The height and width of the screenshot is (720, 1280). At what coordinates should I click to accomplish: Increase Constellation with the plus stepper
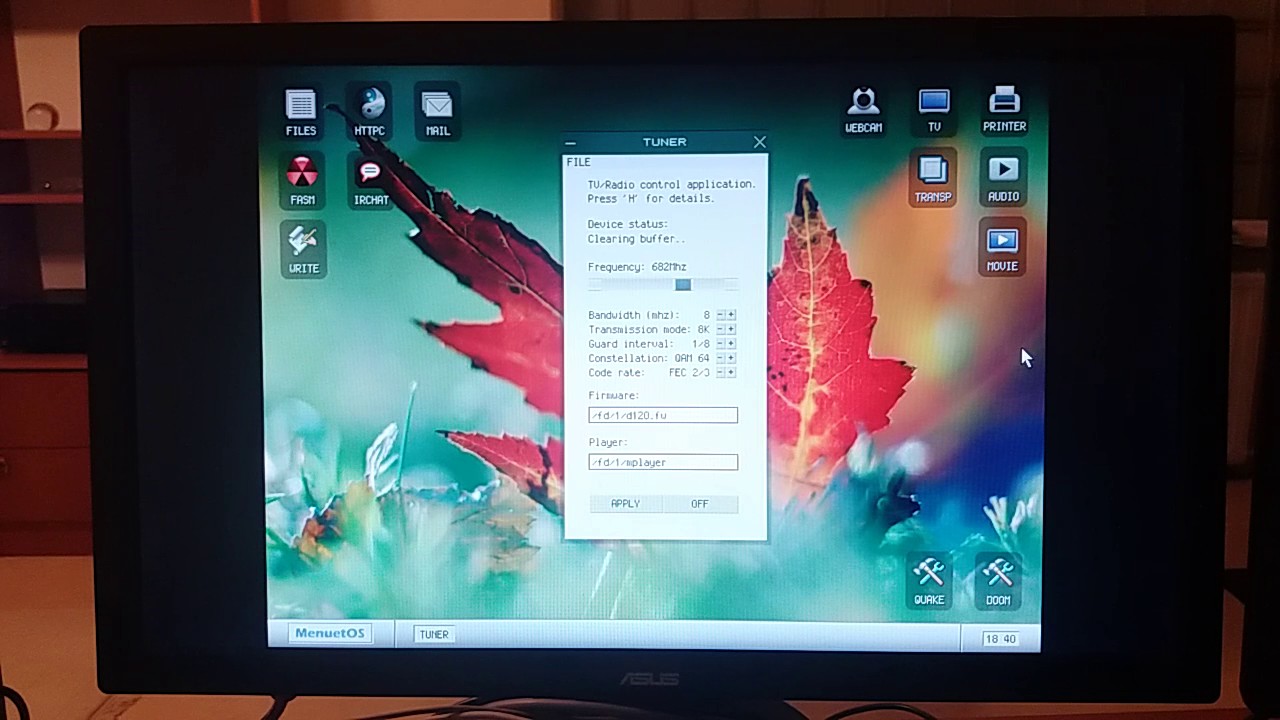pos(729,357)
